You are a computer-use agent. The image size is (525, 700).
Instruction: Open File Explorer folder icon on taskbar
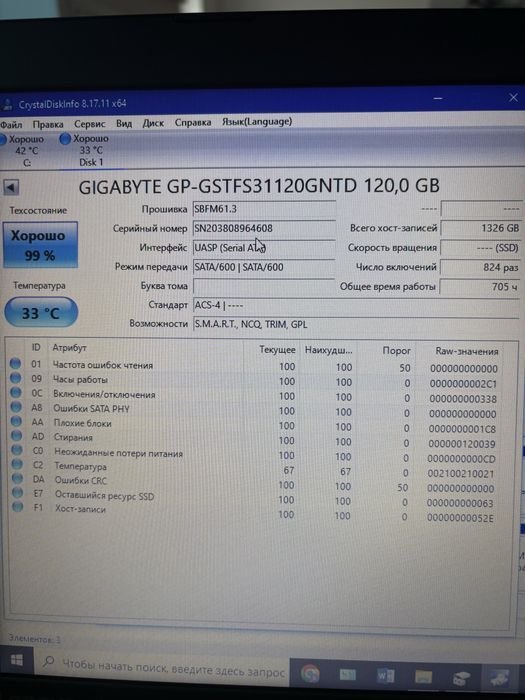click(423, 677)
